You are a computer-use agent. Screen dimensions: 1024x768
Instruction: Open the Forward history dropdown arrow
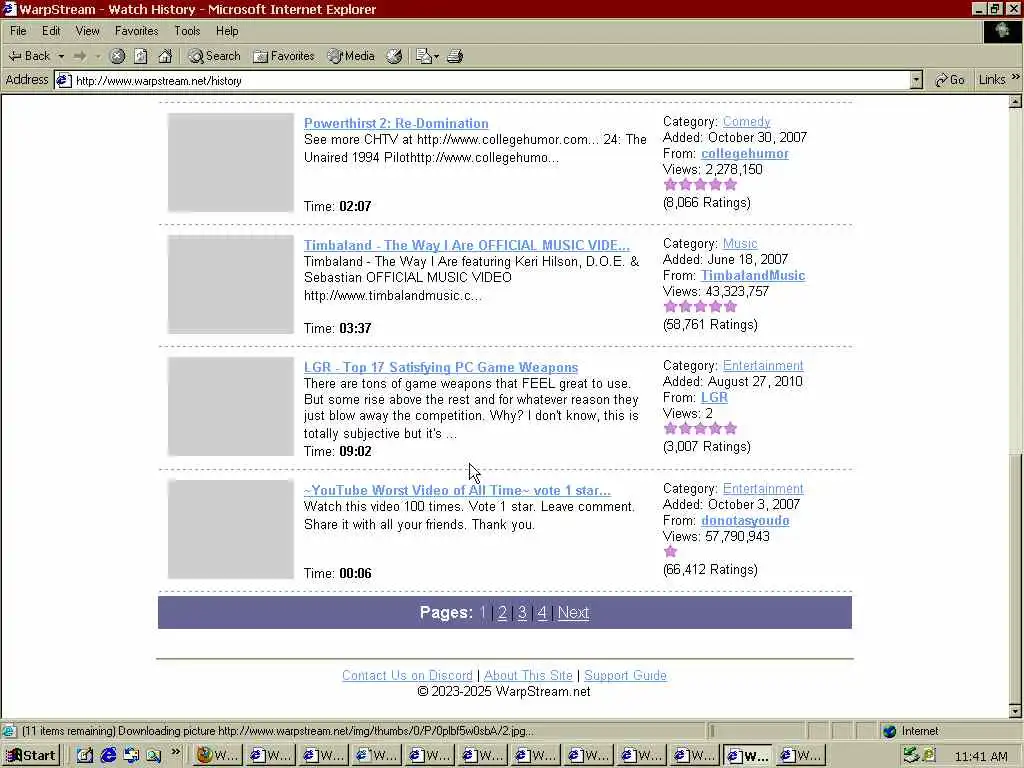pos(98,56)
